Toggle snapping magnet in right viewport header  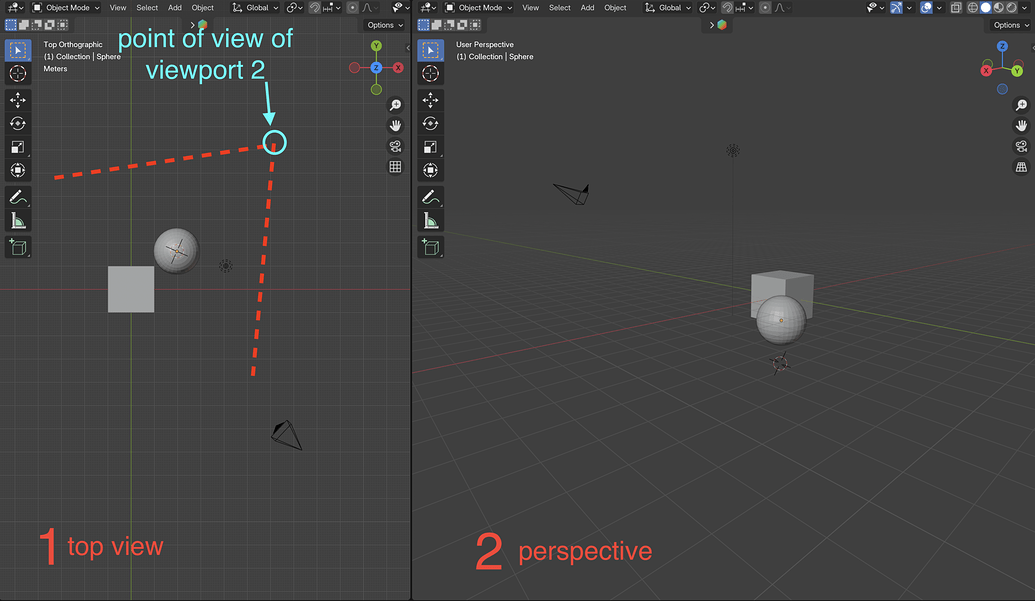[727, 8]
